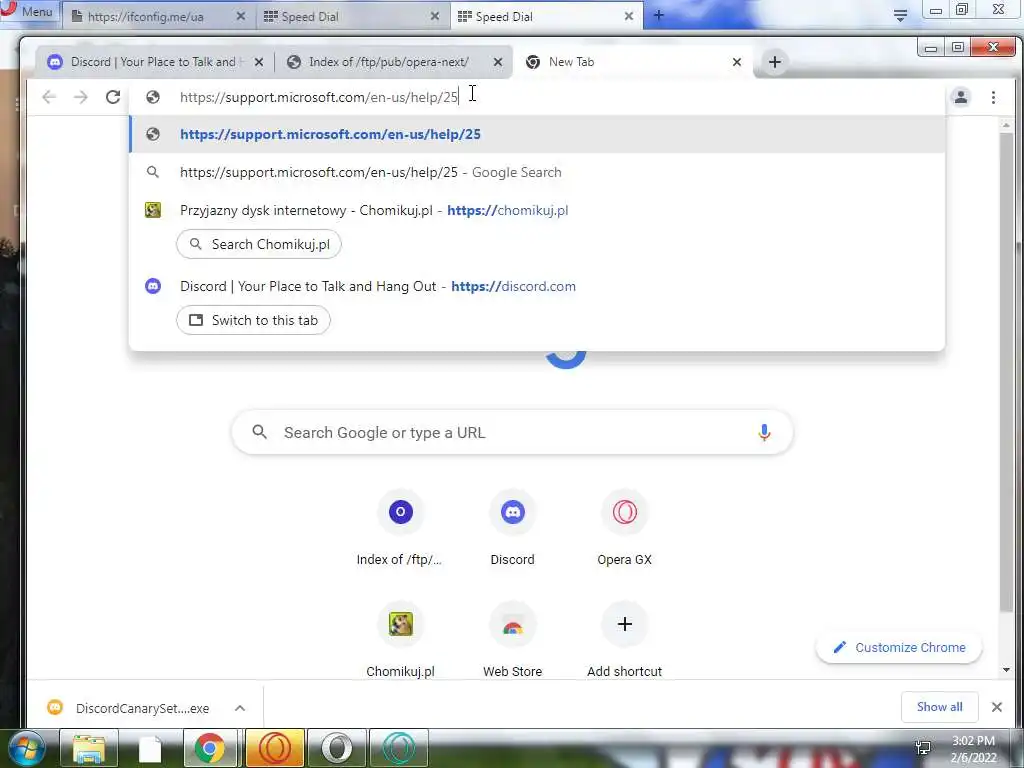Click Customize Chrome button
Screen dimensions: 1024x768
(899, 647)
